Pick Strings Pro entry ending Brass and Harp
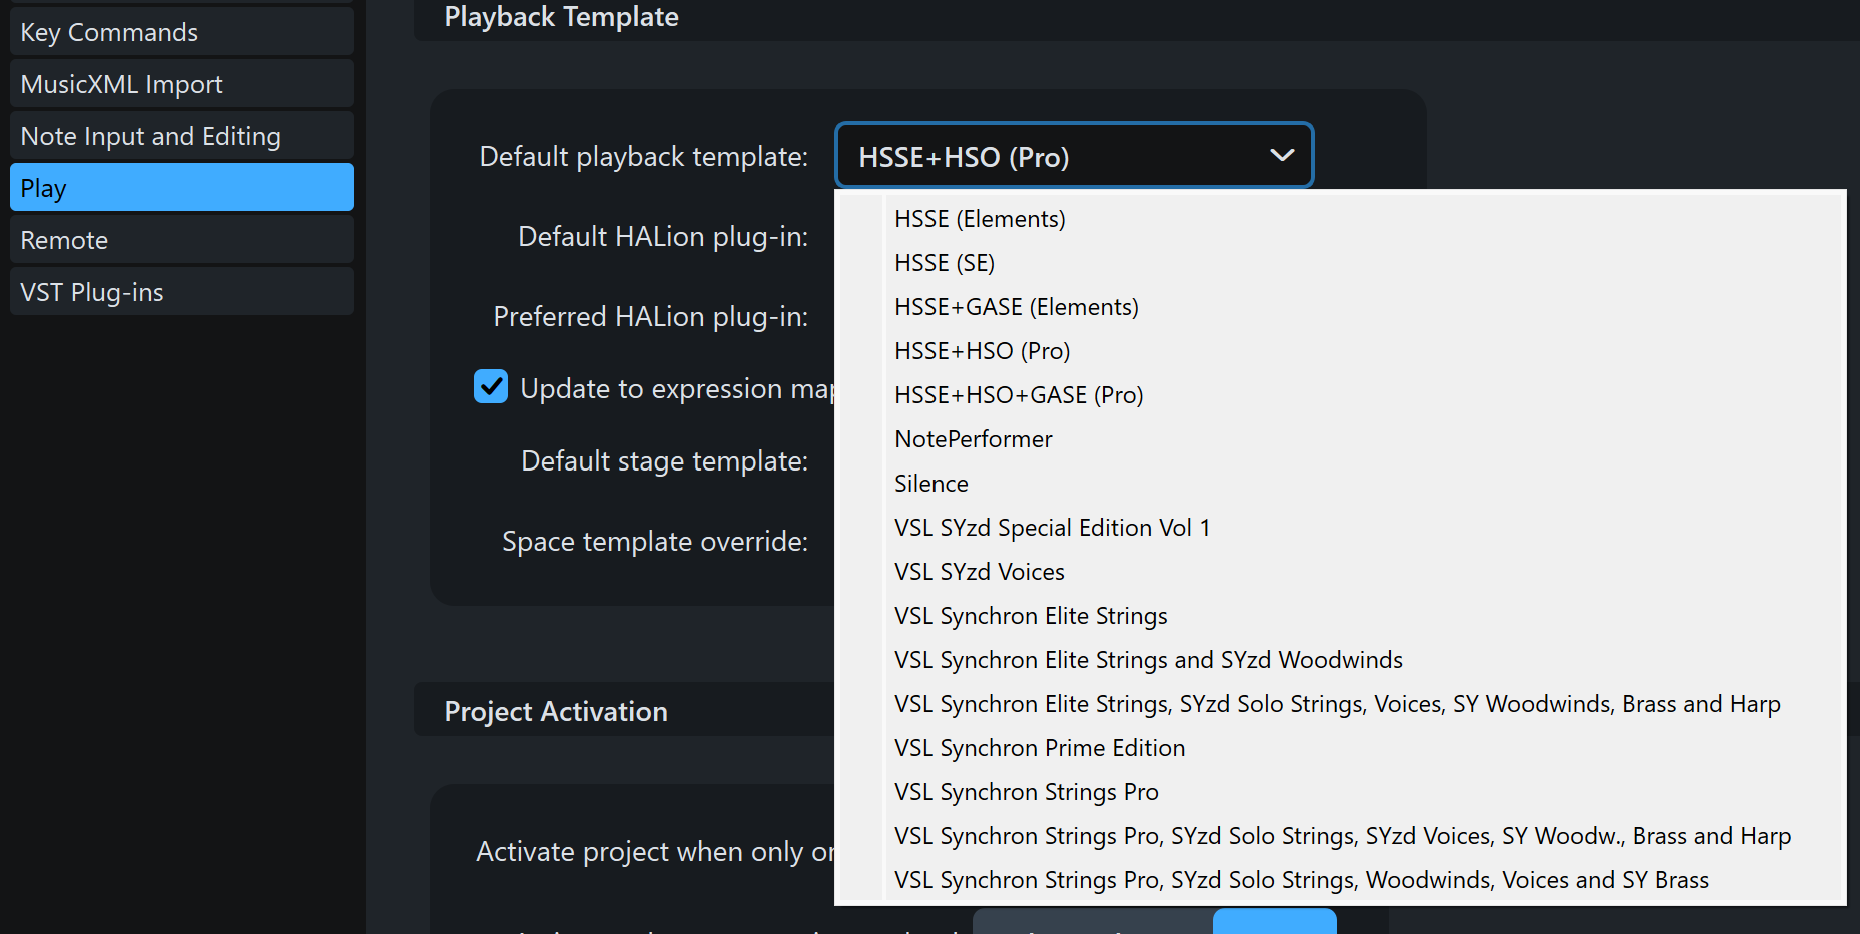This screenshot has width=1860, height=934. pos(1340,836)
